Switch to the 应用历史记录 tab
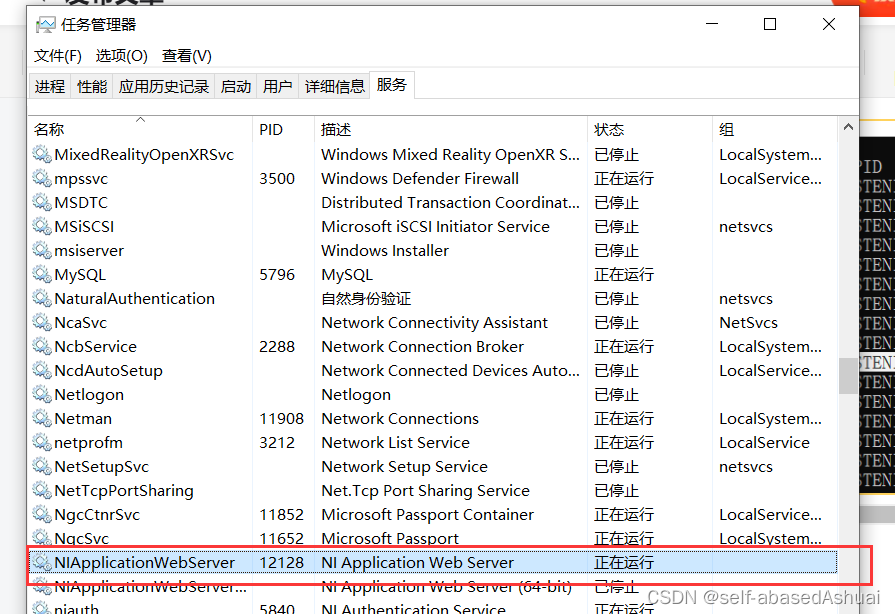This screenshot has width=895, height=614. tap(164, 86)
